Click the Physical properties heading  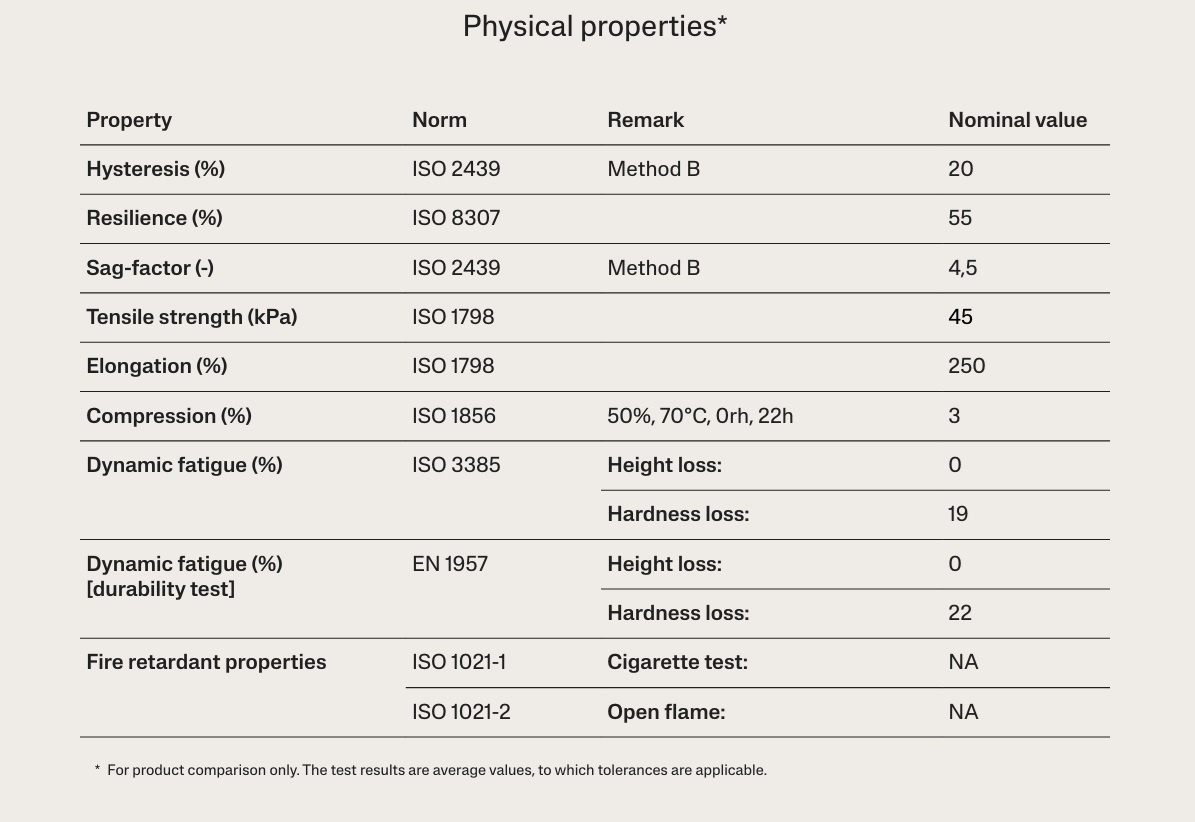tap(594, 27)
